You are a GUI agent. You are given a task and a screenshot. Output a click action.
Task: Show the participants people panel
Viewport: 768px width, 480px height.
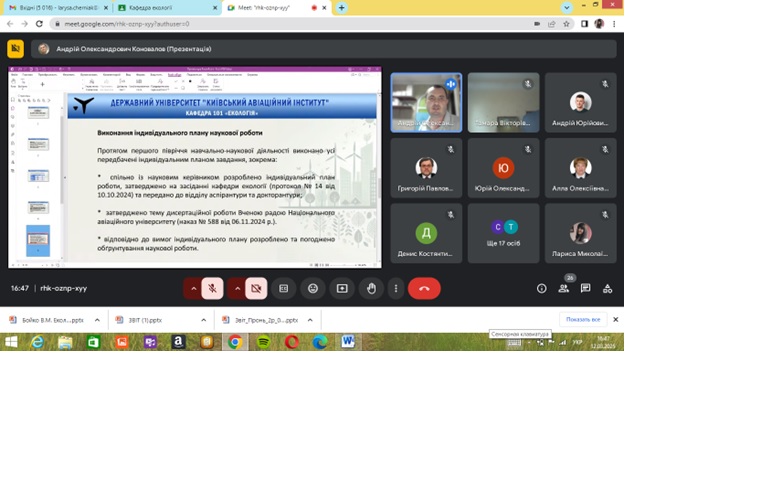click(x=564, y=288)
